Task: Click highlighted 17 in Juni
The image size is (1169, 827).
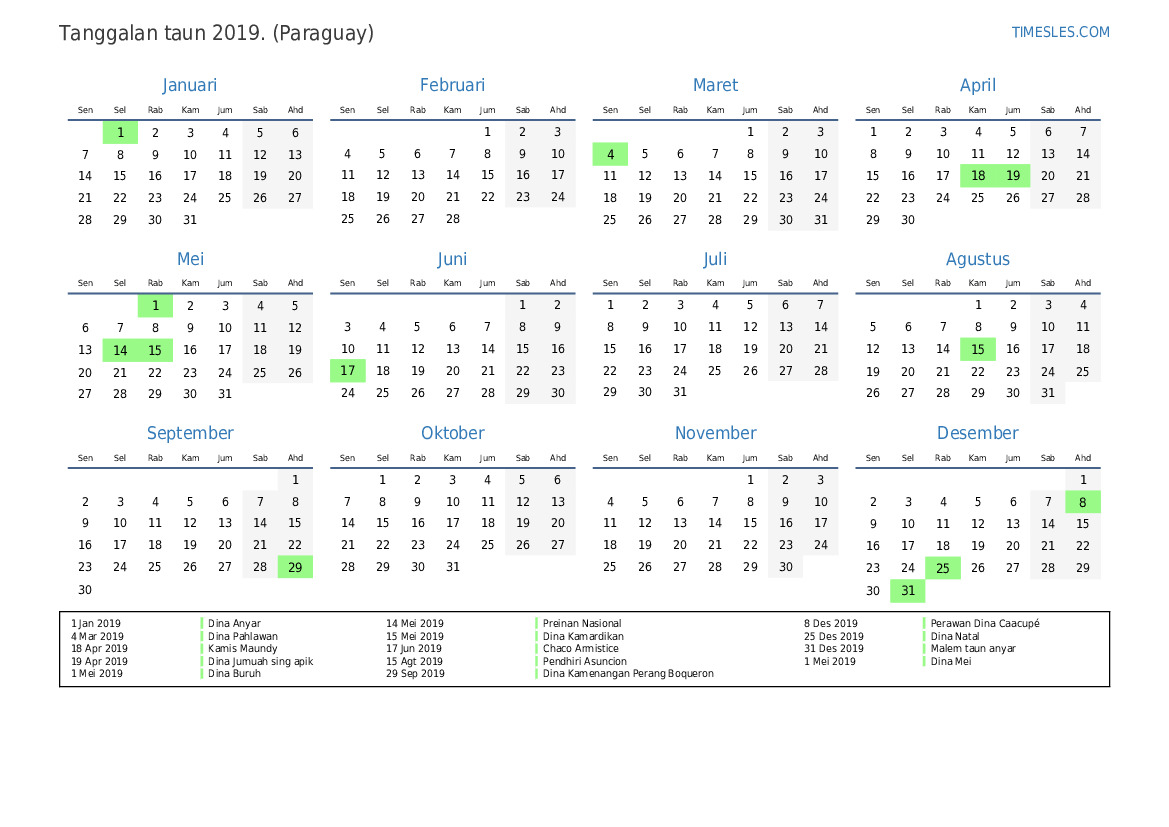Action: pos(347,371)
